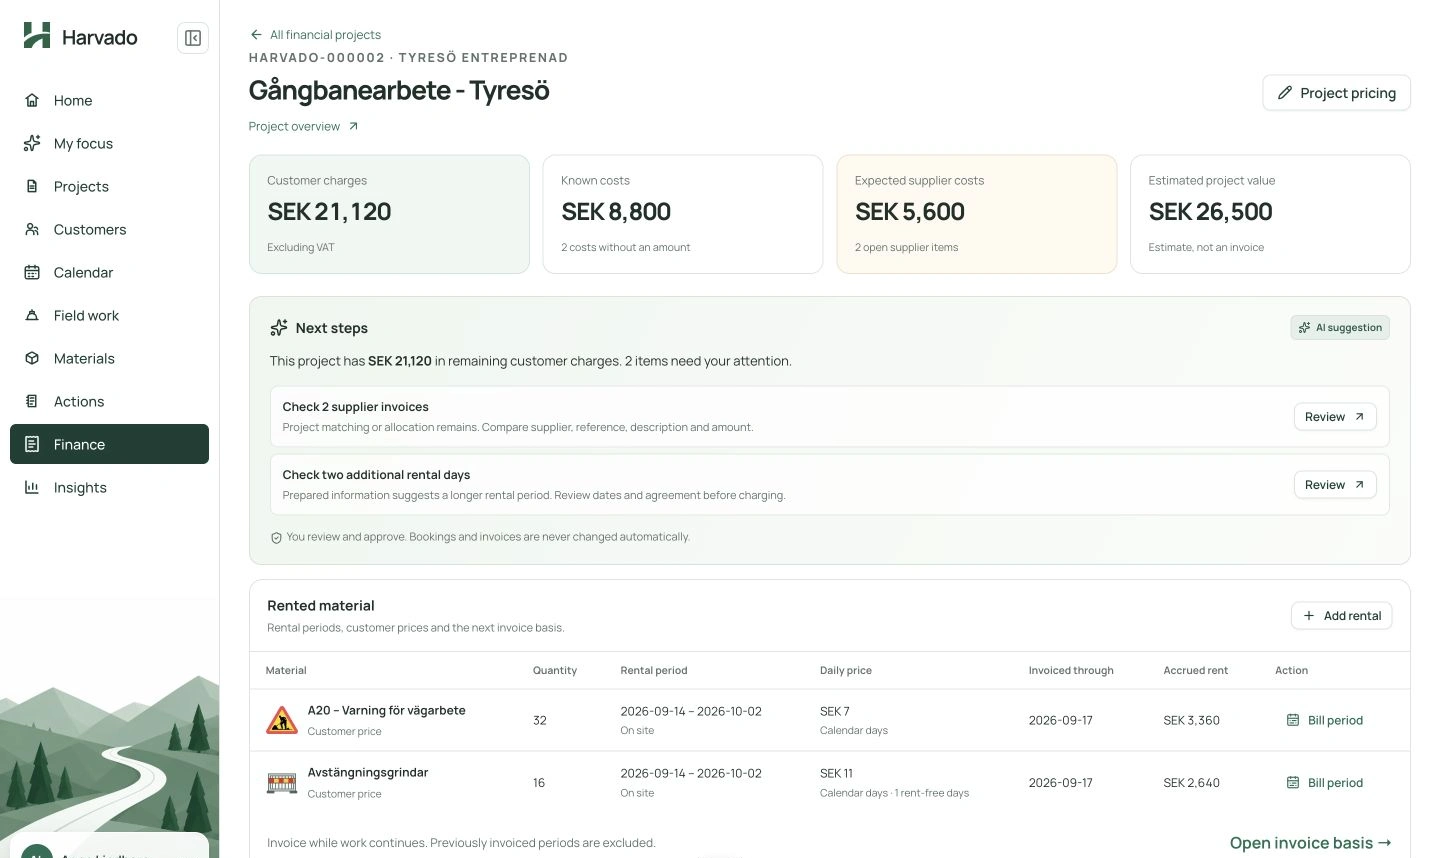The width and height of the screenshot is (1440, 858).
Task: Click the Avstängningsgrindar barrier thumbnail
Action: point(282,783)
